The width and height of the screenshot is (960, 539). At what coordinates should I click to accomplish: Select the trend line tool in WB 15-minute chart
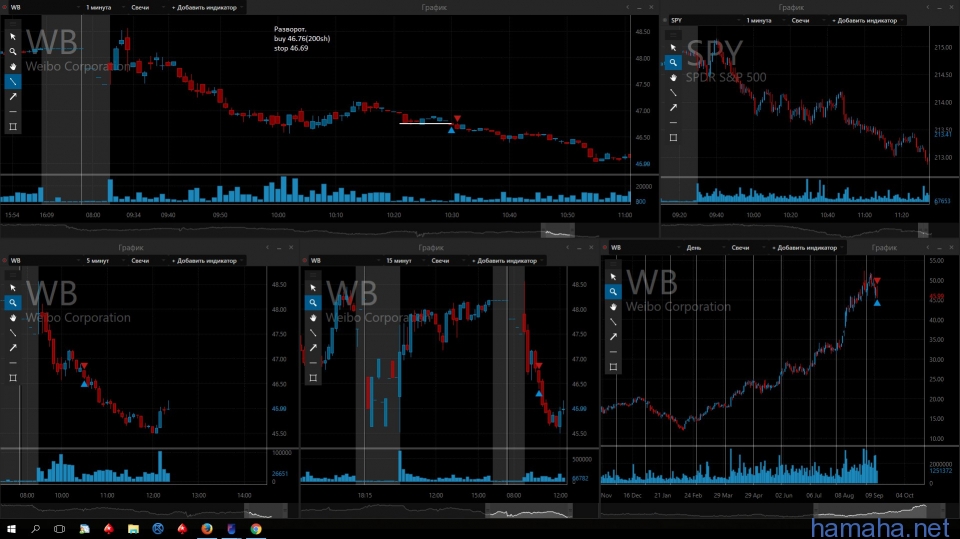pyautogui.click(x=313, y=333)
